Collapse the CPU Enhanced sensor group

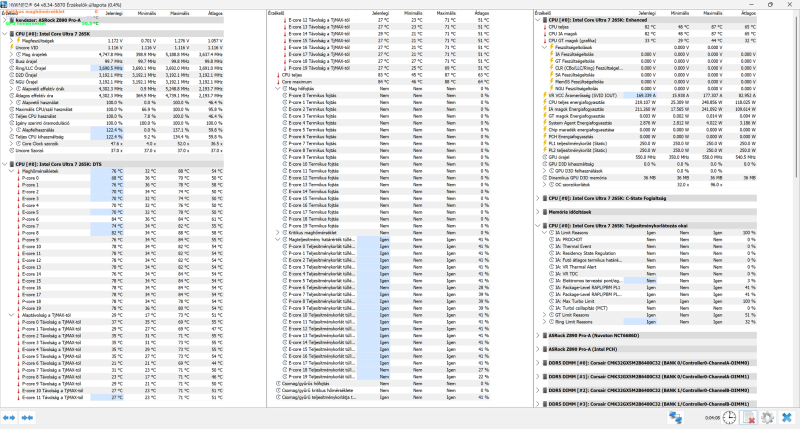coord(538,20)
